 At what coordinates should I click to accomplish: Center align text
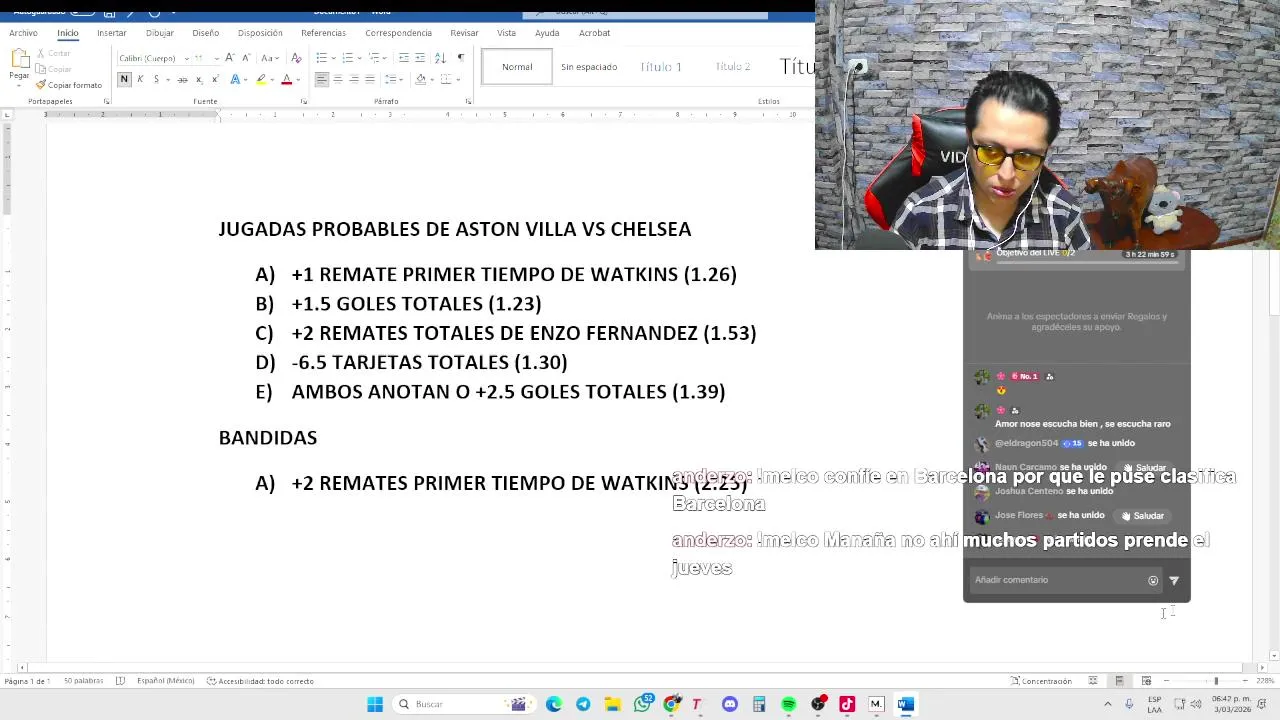[x=338, y=79]
